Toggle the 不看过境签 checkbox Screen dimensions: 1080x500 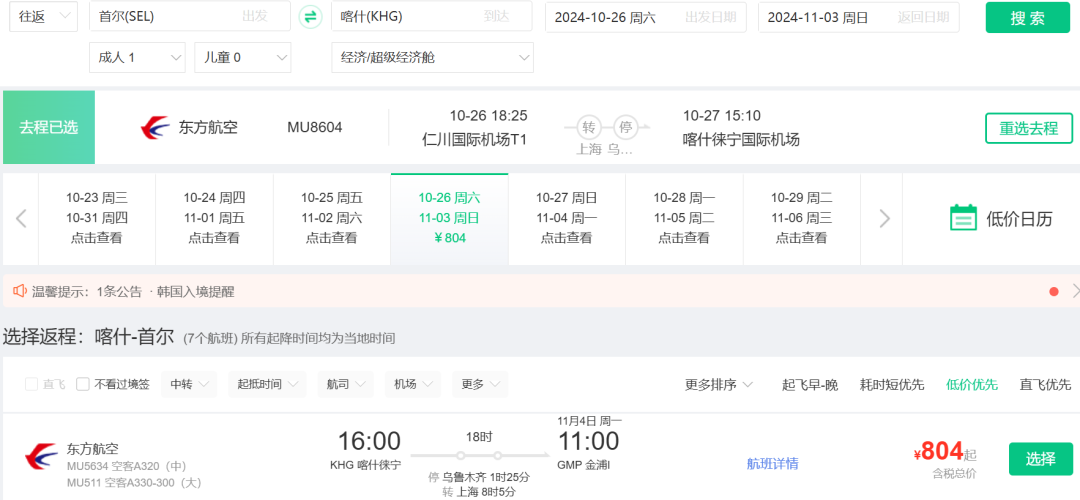(83, 384)
